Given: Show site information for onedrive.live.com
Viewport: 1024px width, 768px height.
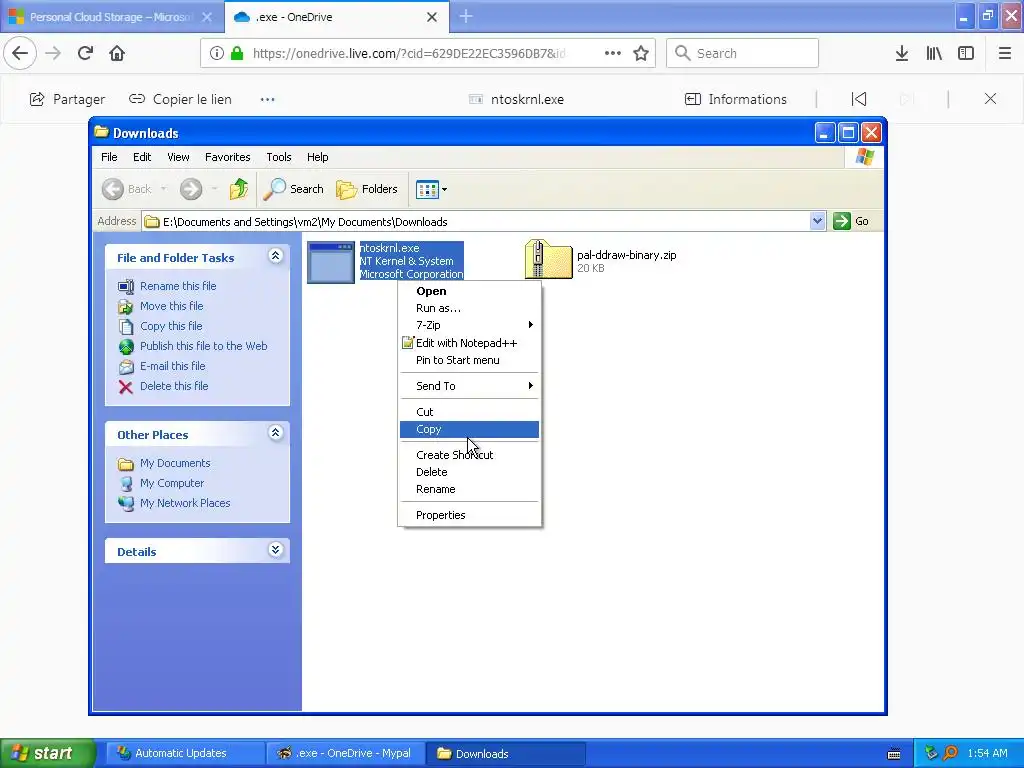Looking at the screenshot, I should click(217, 53).
